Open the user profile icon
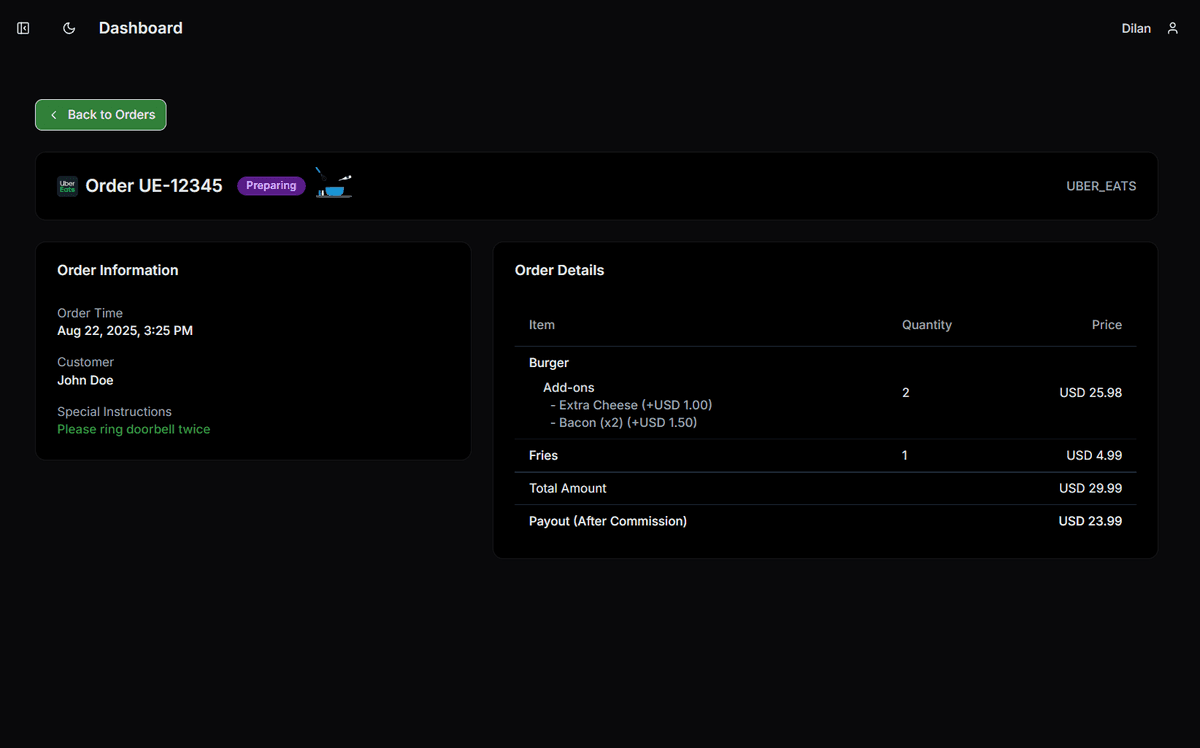 click(x=1173, y=28)
